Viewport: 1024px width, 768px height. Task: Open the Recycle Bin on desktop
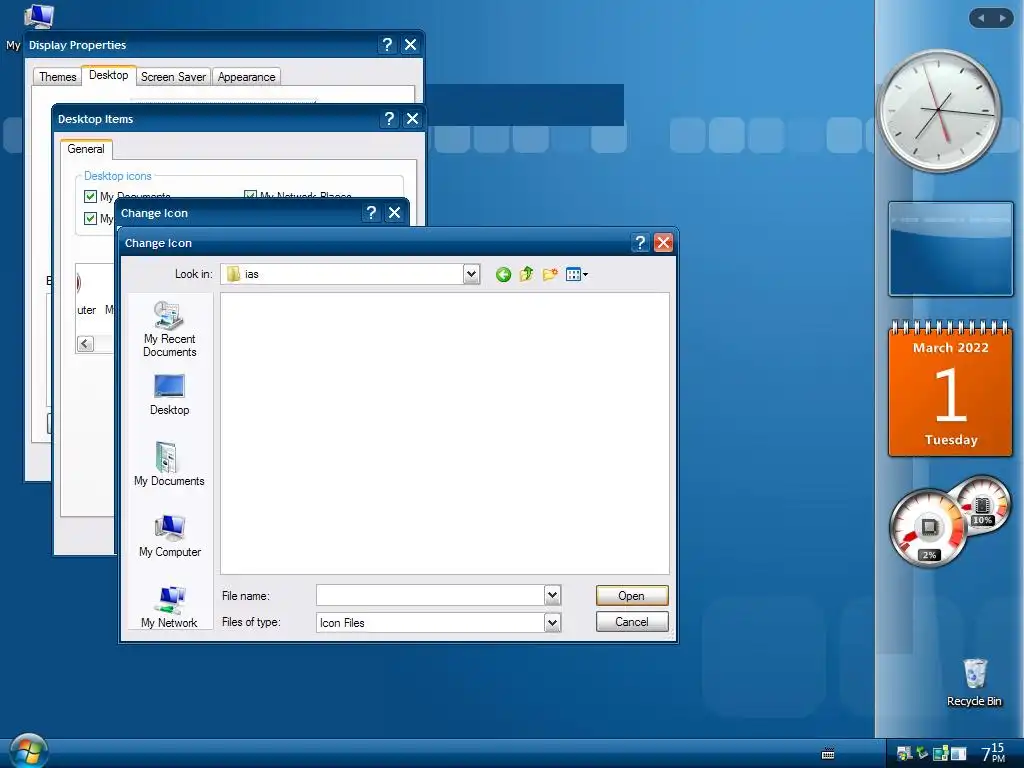click(x=974, y=682)
